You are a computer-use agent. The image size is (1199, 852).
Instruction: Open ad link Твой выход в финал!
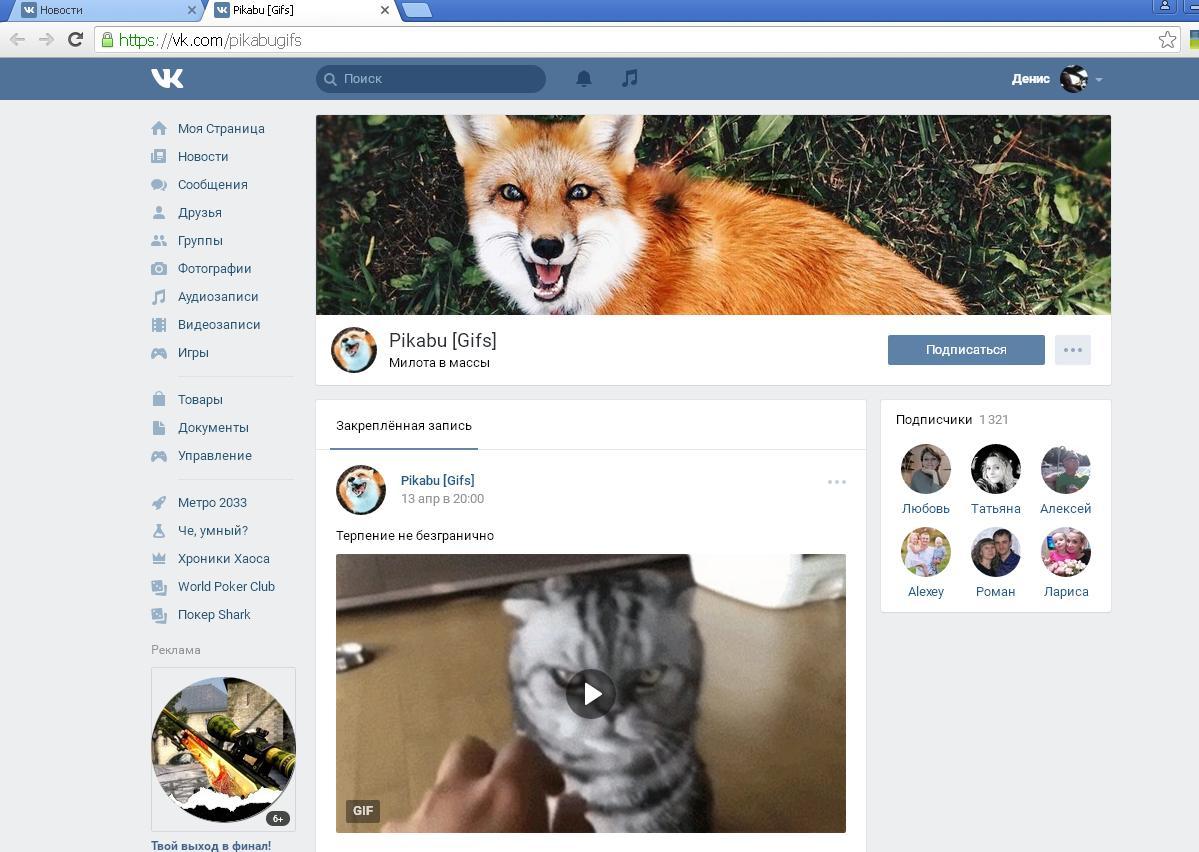click(x=211, y=845)
